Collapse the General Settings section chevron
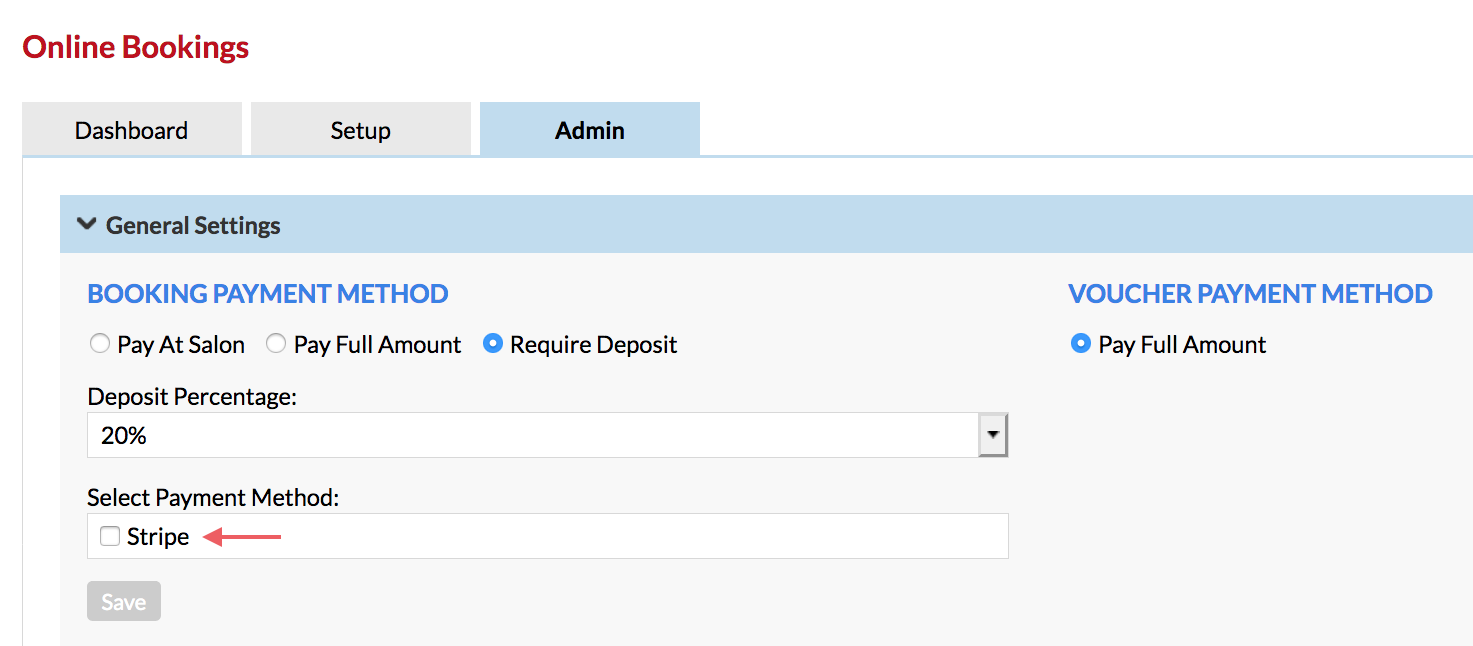 tap(87, 225)
